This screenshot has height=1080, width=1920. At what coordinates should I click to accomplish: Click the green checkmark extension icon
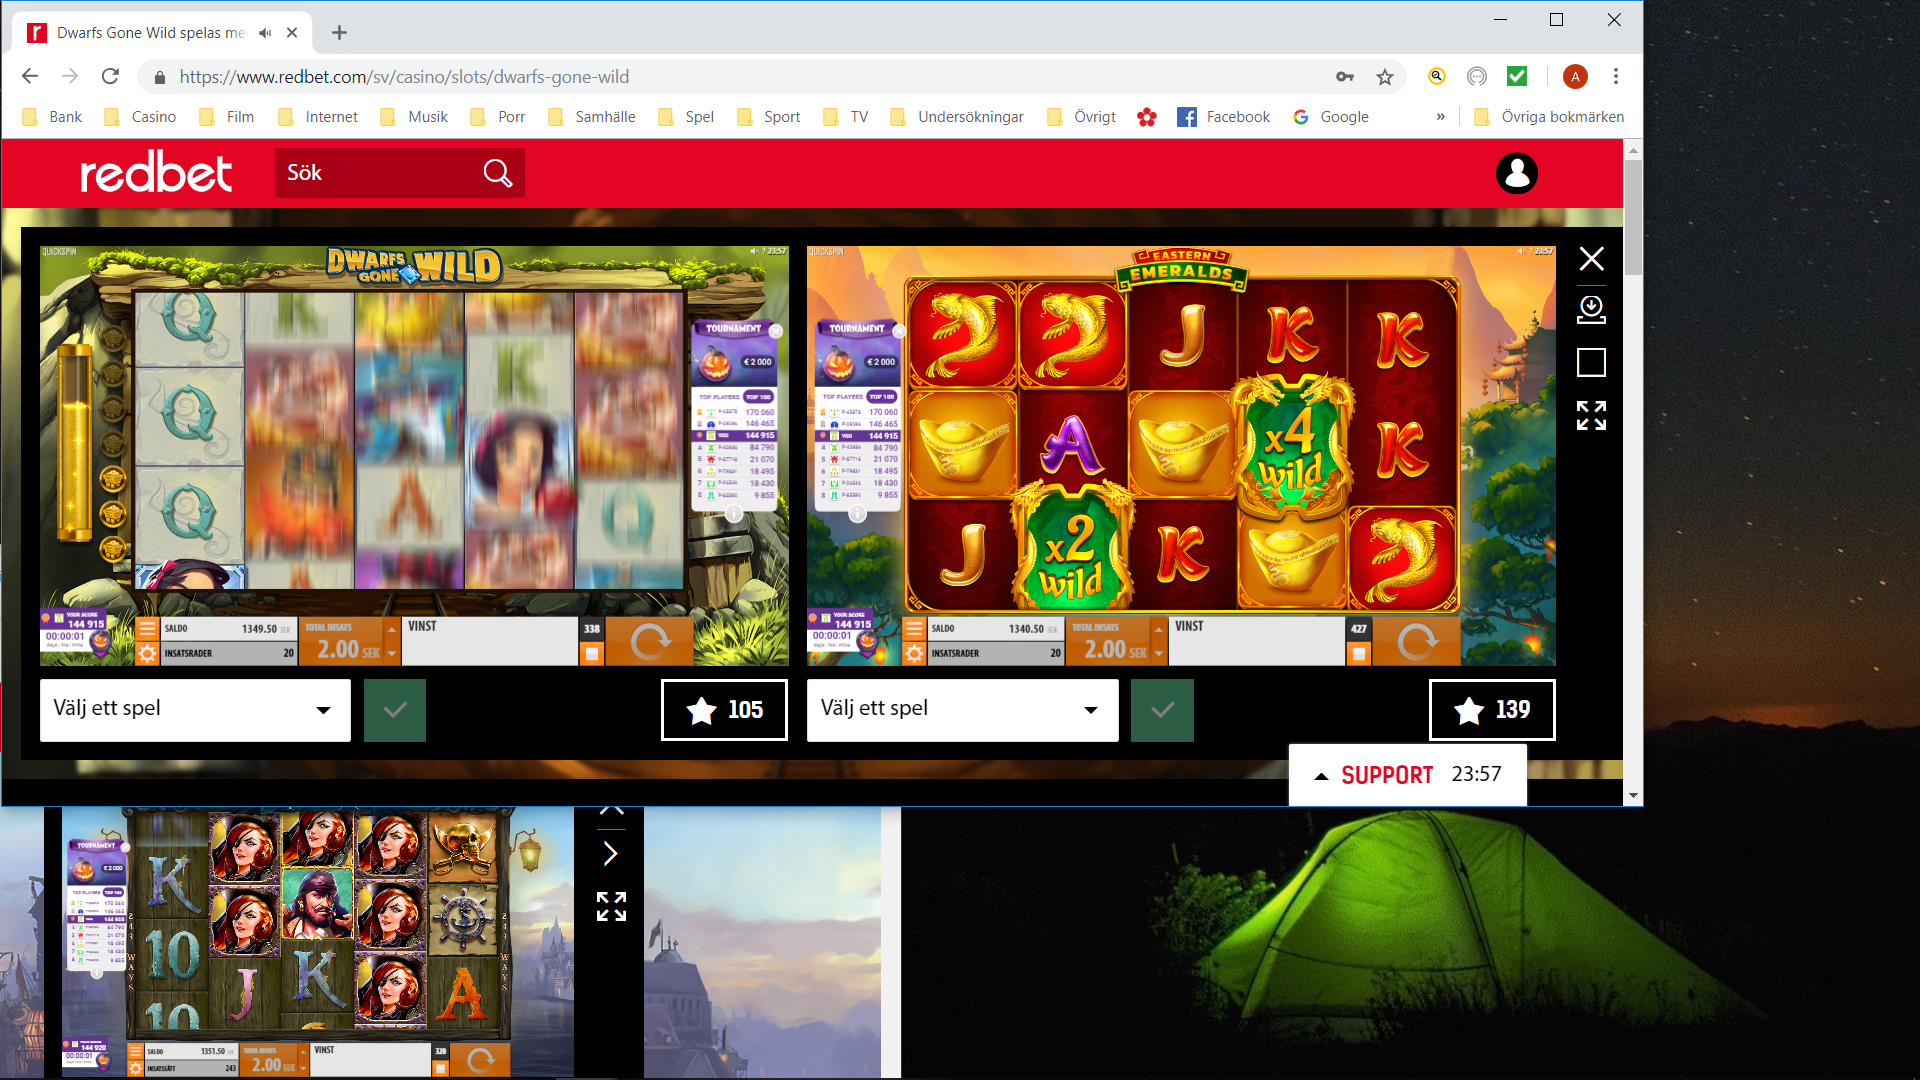1517,76
